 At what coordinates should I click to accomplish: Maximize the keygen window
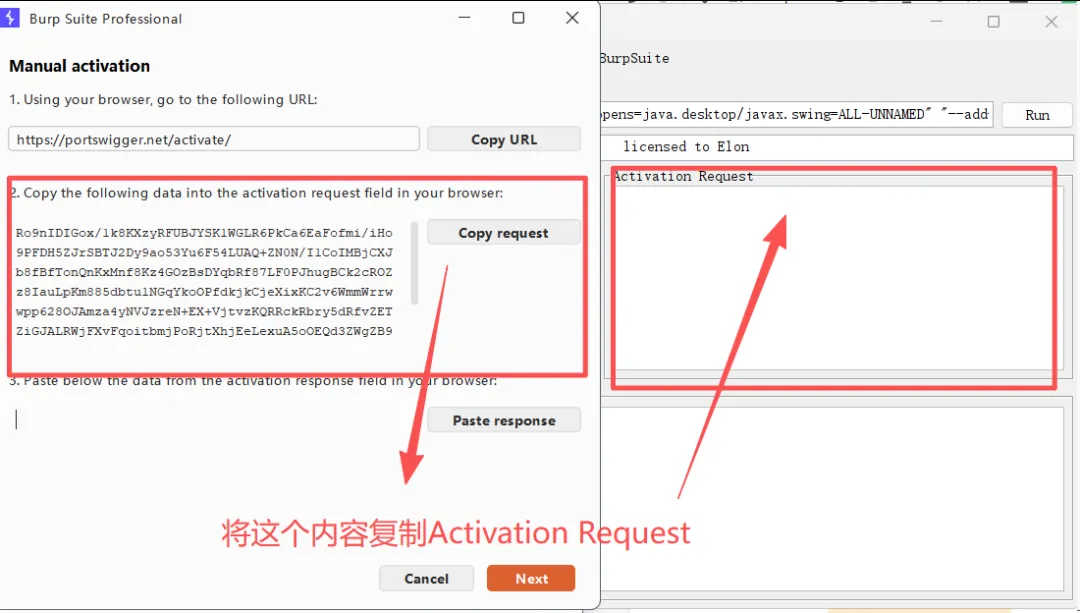(x=993, y=22)
